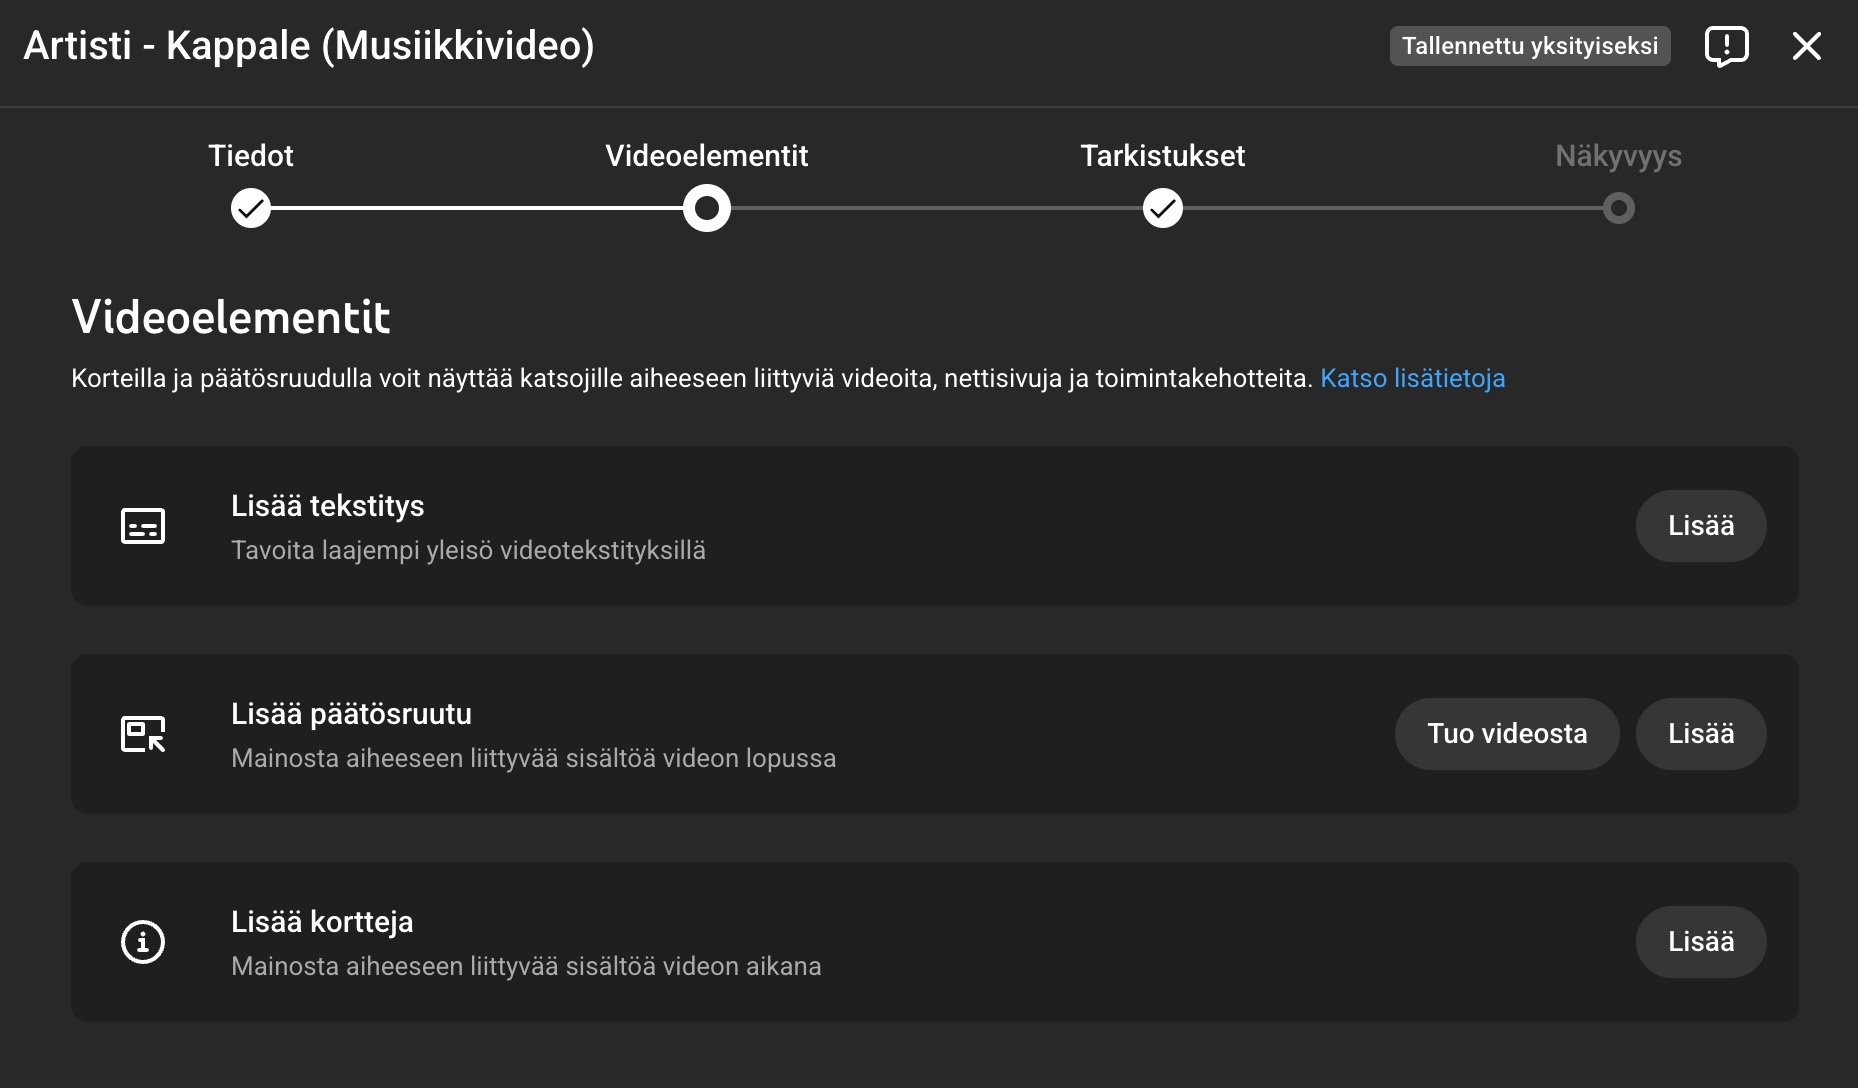Click the subtitles icon beside Lisää tekstitys
This screenshot has width=1858, height=1088.
(x=143, y=526)
